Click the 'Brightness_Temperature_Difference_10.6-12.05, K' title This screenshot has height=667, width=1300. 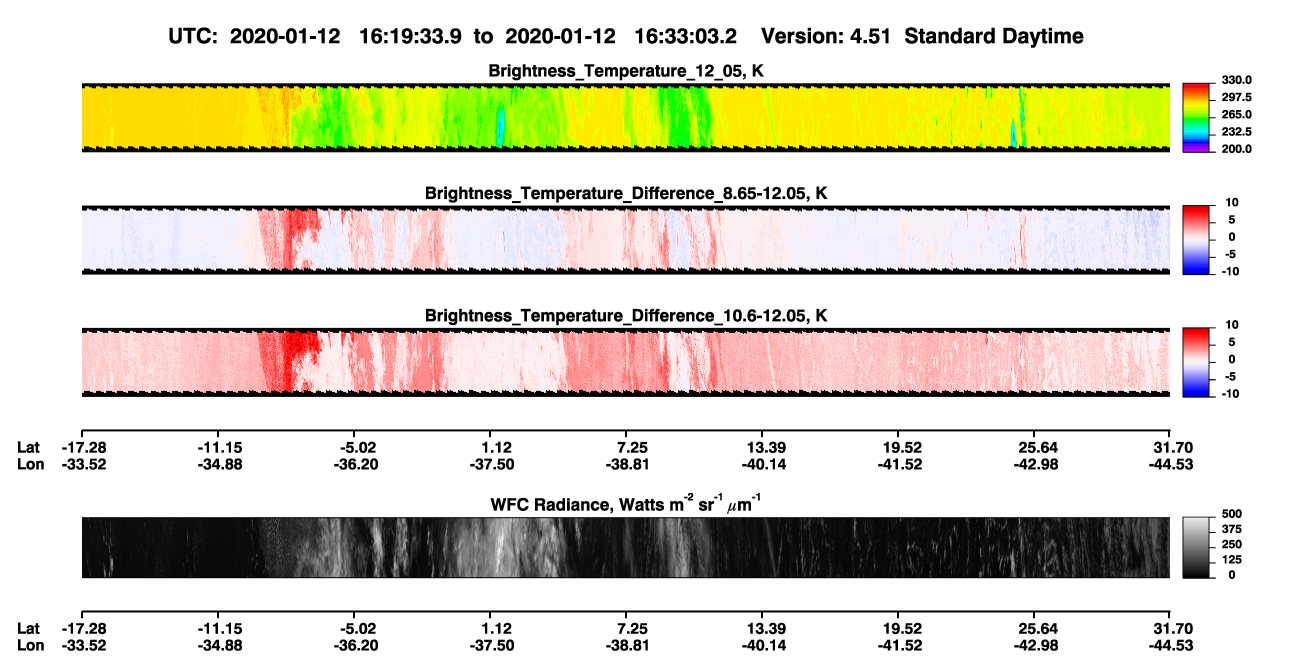pyautogui.click(x=626, y=316)
